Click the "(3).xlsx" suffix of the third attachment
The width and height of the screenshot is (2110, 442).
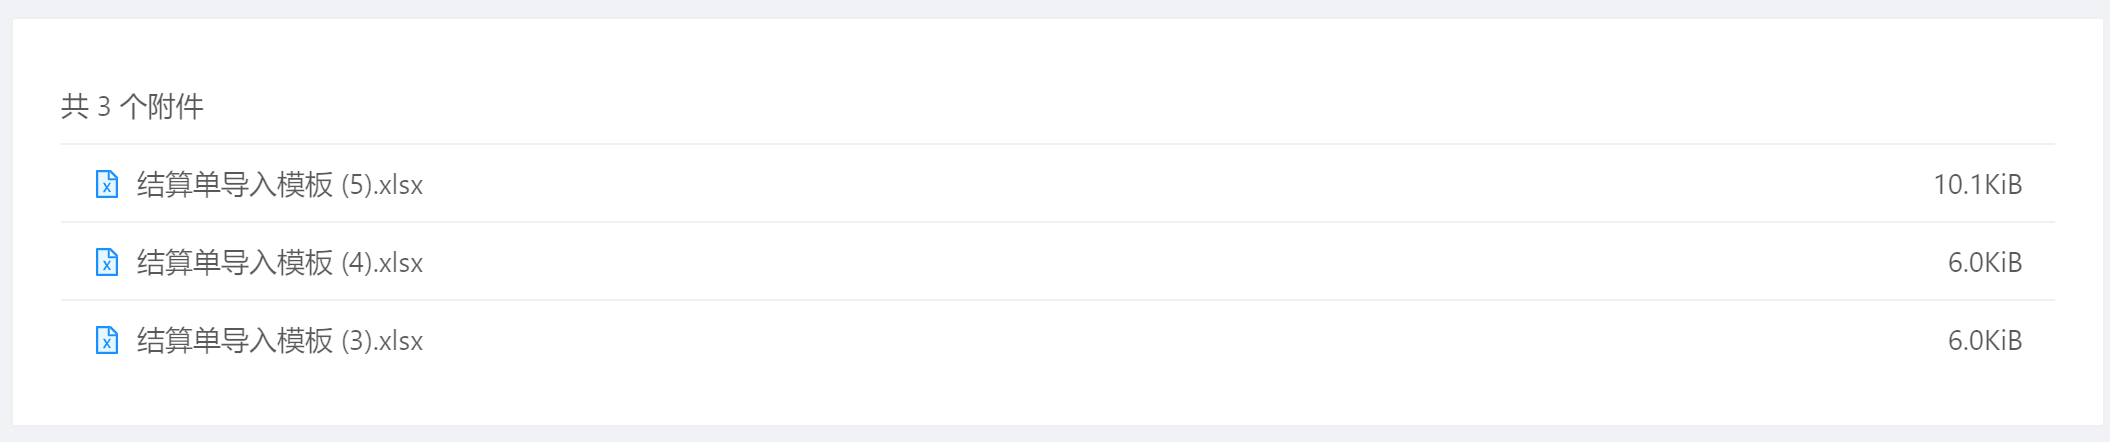382,341
